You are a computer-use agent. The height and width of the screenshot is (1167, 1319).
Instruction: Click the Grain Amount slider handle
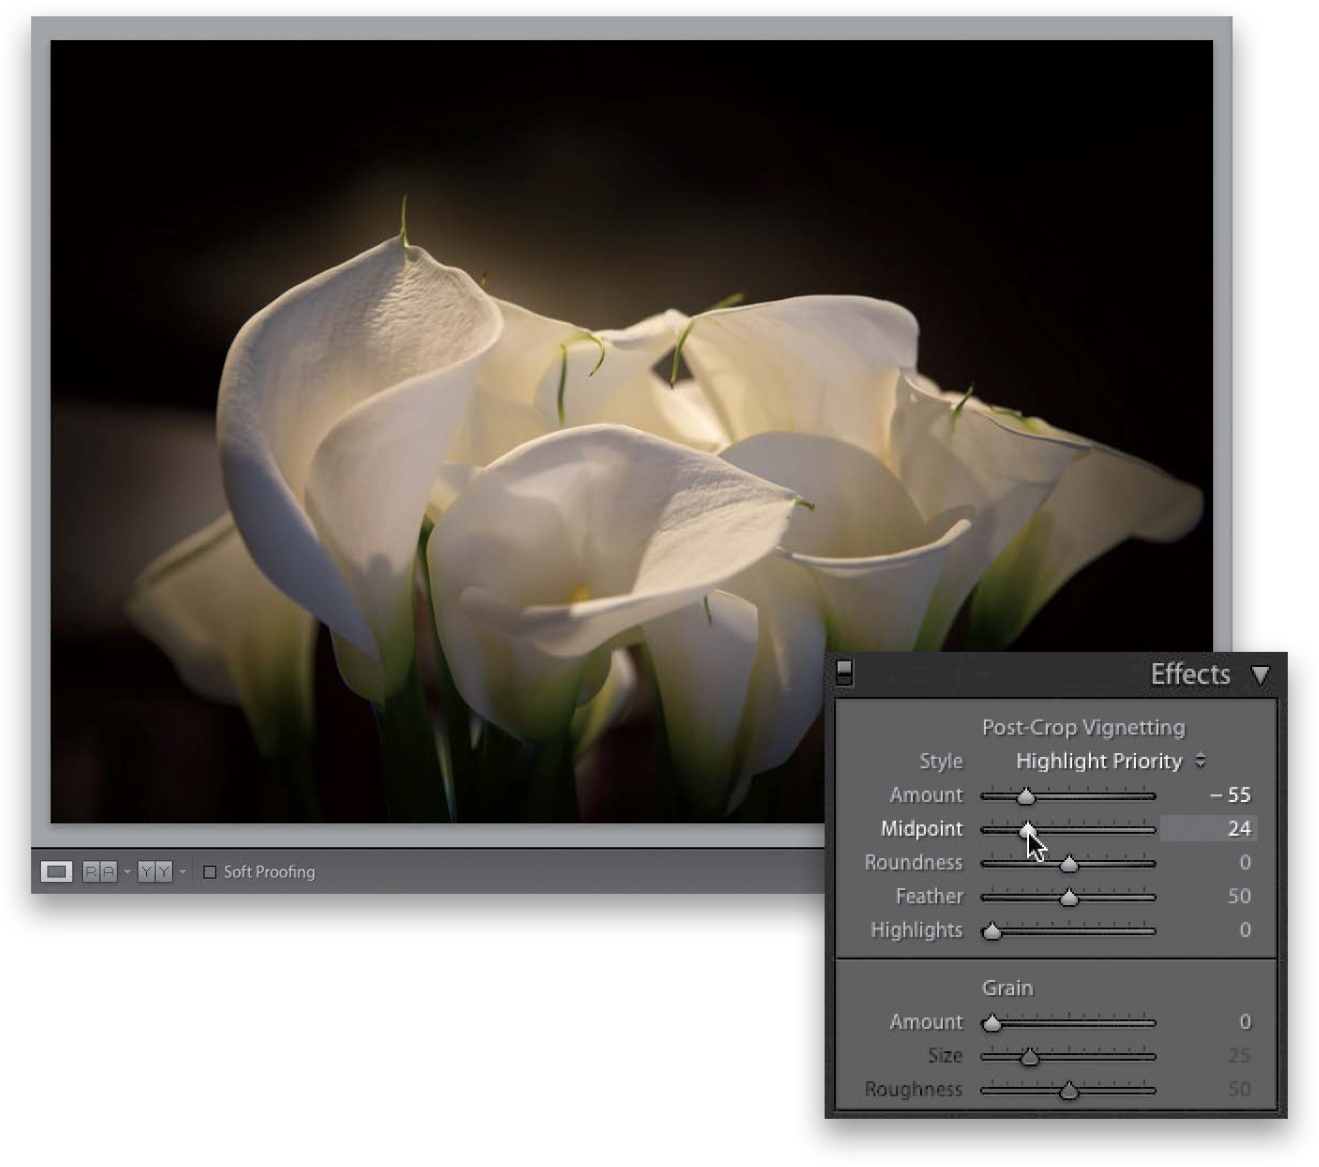[991, 1023]
